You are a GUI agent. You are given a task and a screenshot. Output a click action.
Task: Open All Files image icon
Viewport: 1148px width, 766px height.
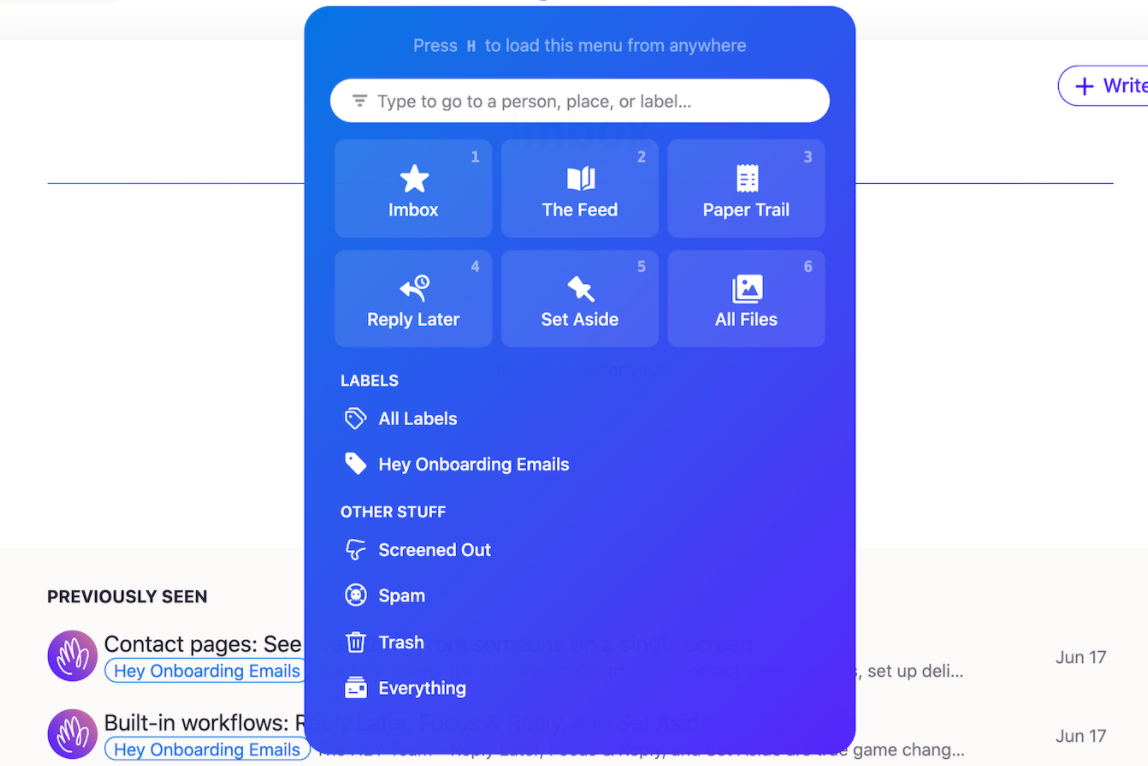pos(747,289)
